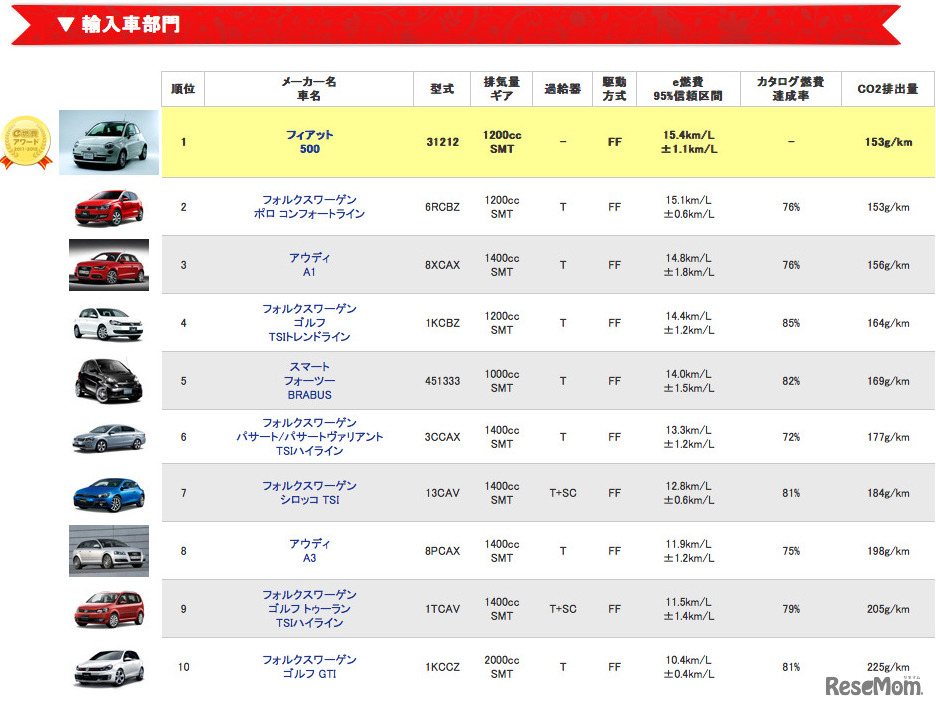
Task: Click the white triangle beside 輸入車部門
Action: [x=66, y=24]
